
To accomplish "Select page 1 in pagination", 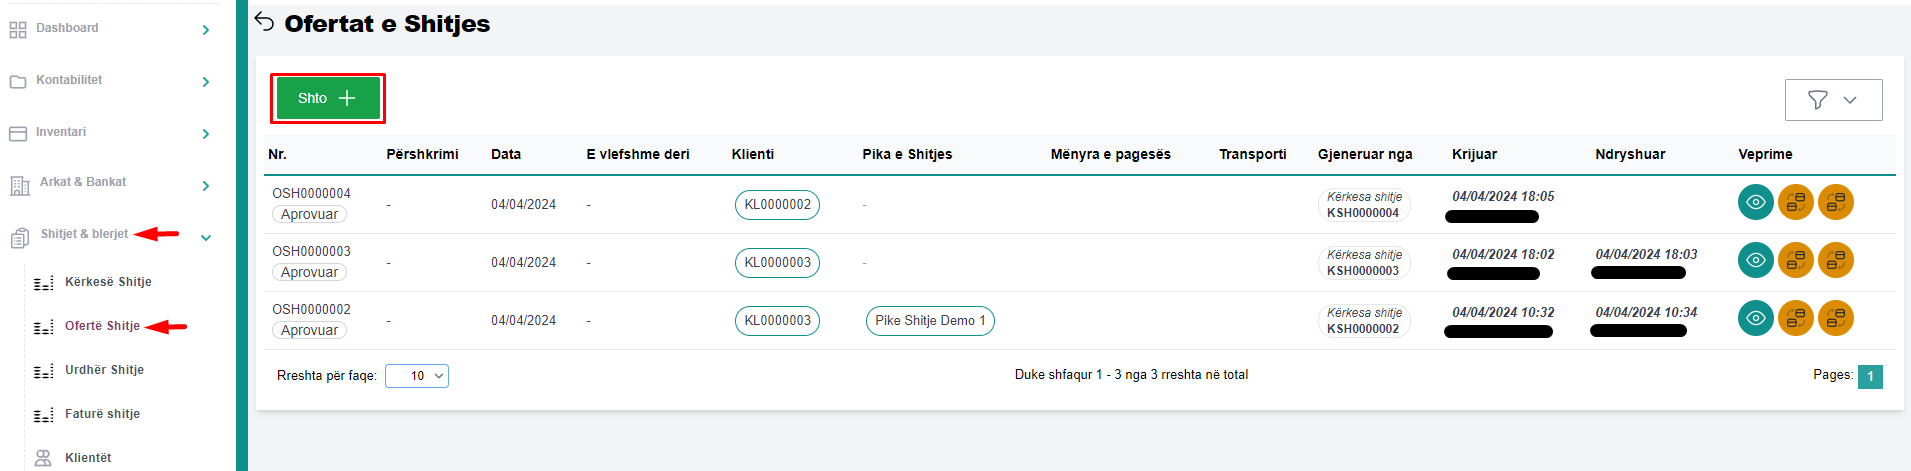I will (1869, 376).
